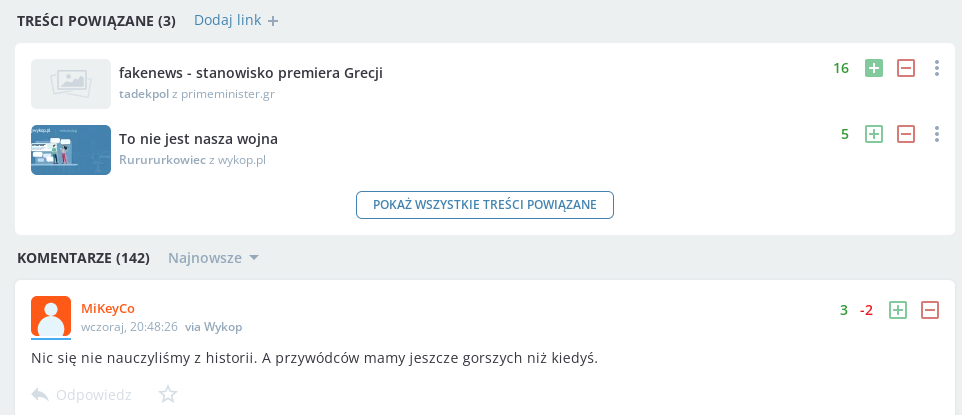Image resolution: width=962 pixels, height=415 pixels.
Task: Open thumbnail of "To nie jest nasza wojna"
Action: coord(71,150)
